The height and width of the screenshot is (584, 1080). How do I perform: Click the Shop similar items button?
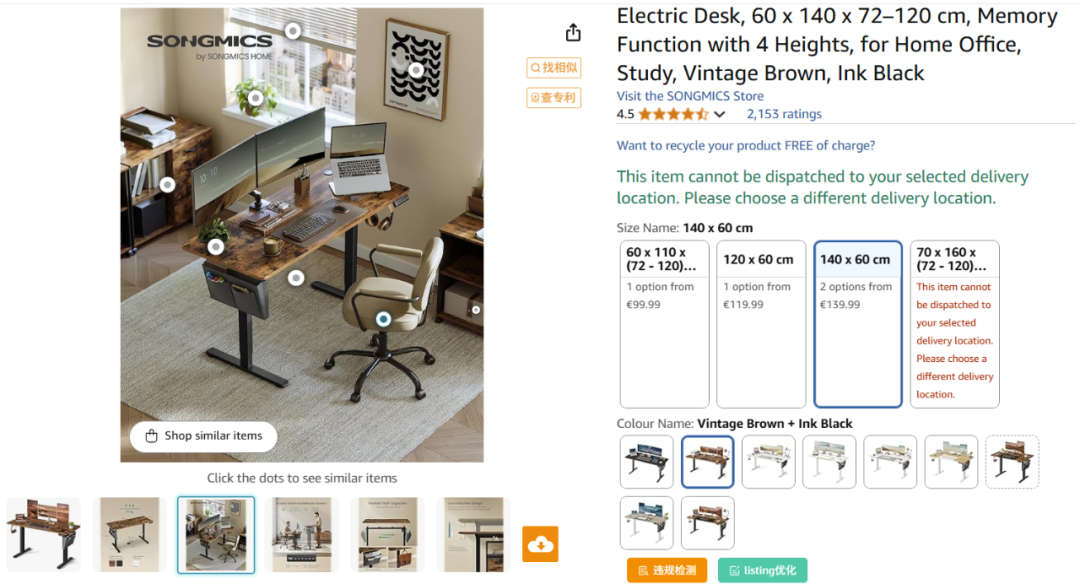pos(204,436)
